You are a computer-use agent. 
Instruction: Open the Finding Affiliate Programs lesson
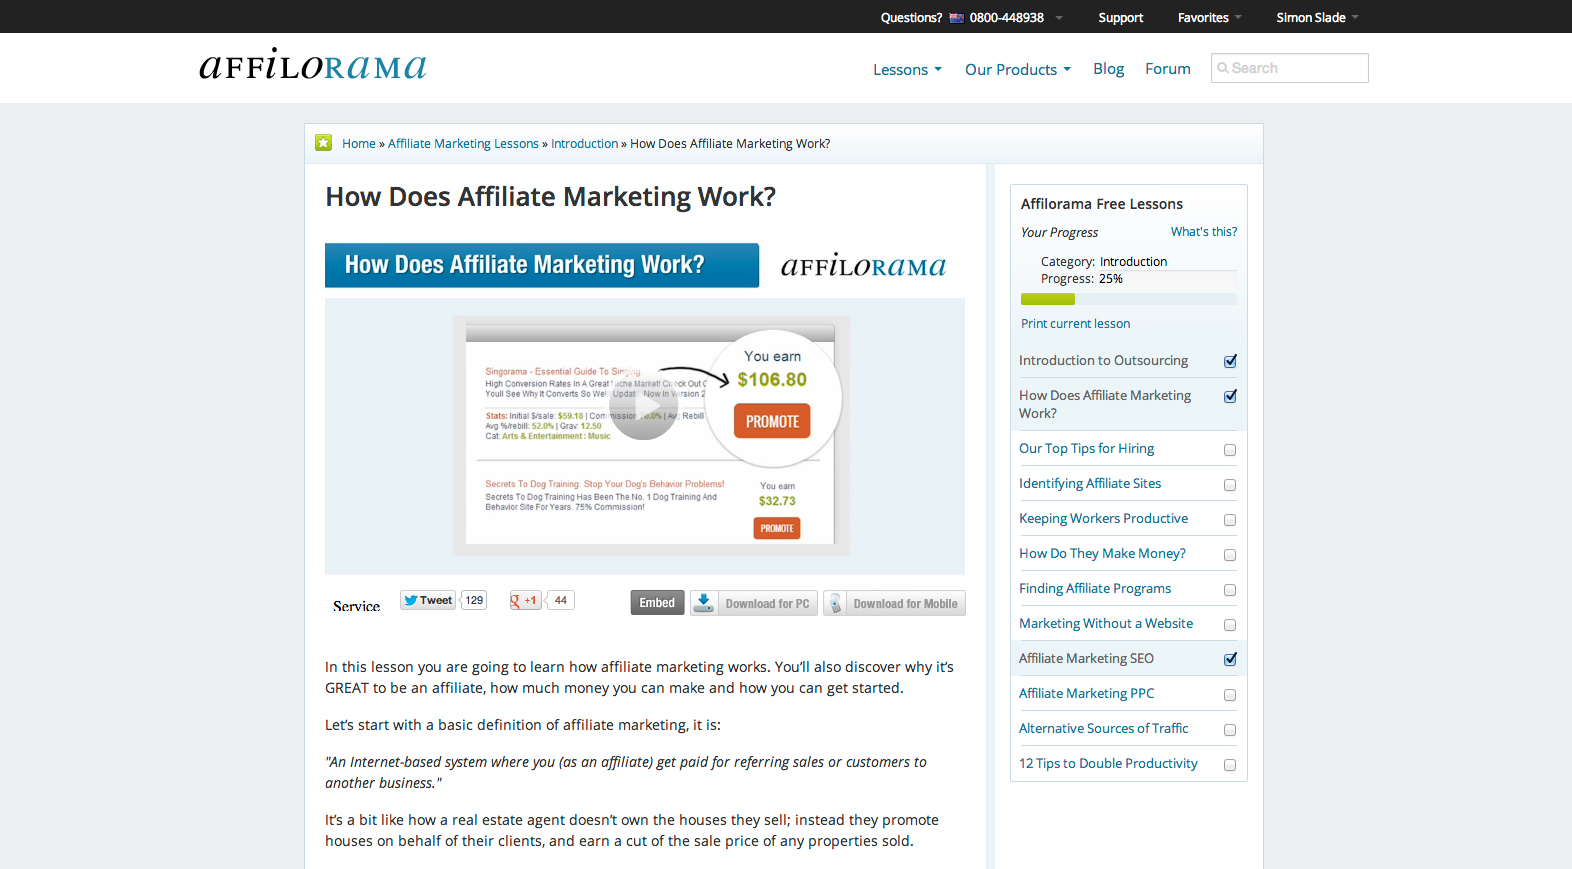[1095, 588]
